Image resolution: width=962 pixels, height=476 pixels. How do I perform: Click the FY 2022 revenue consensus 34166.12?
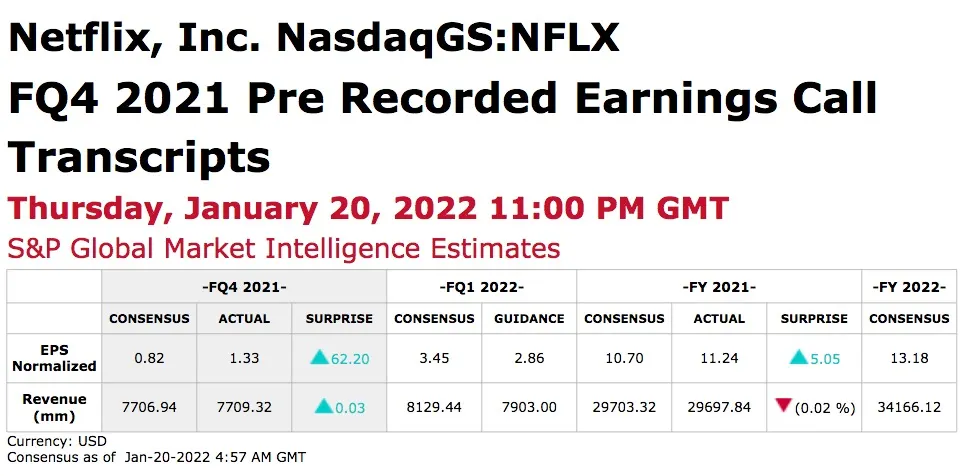pos(909,407)
